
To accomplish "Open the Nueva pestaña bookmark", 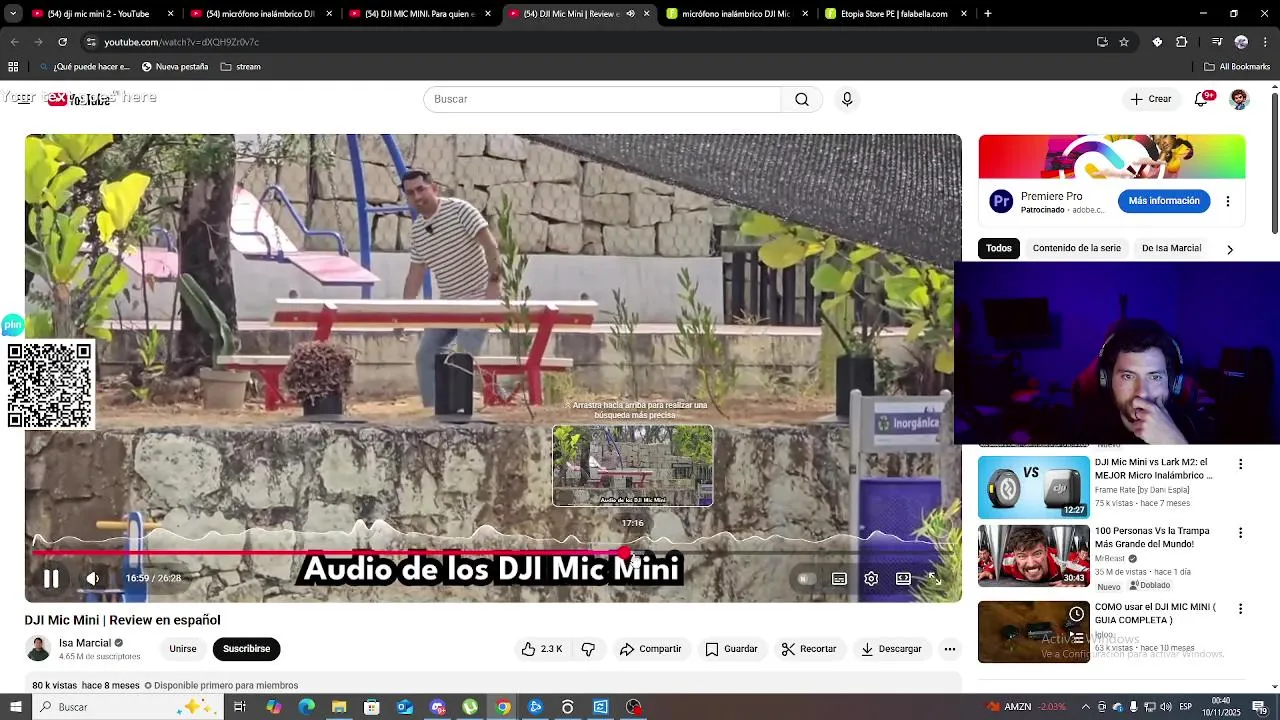I will pos(174,67).
